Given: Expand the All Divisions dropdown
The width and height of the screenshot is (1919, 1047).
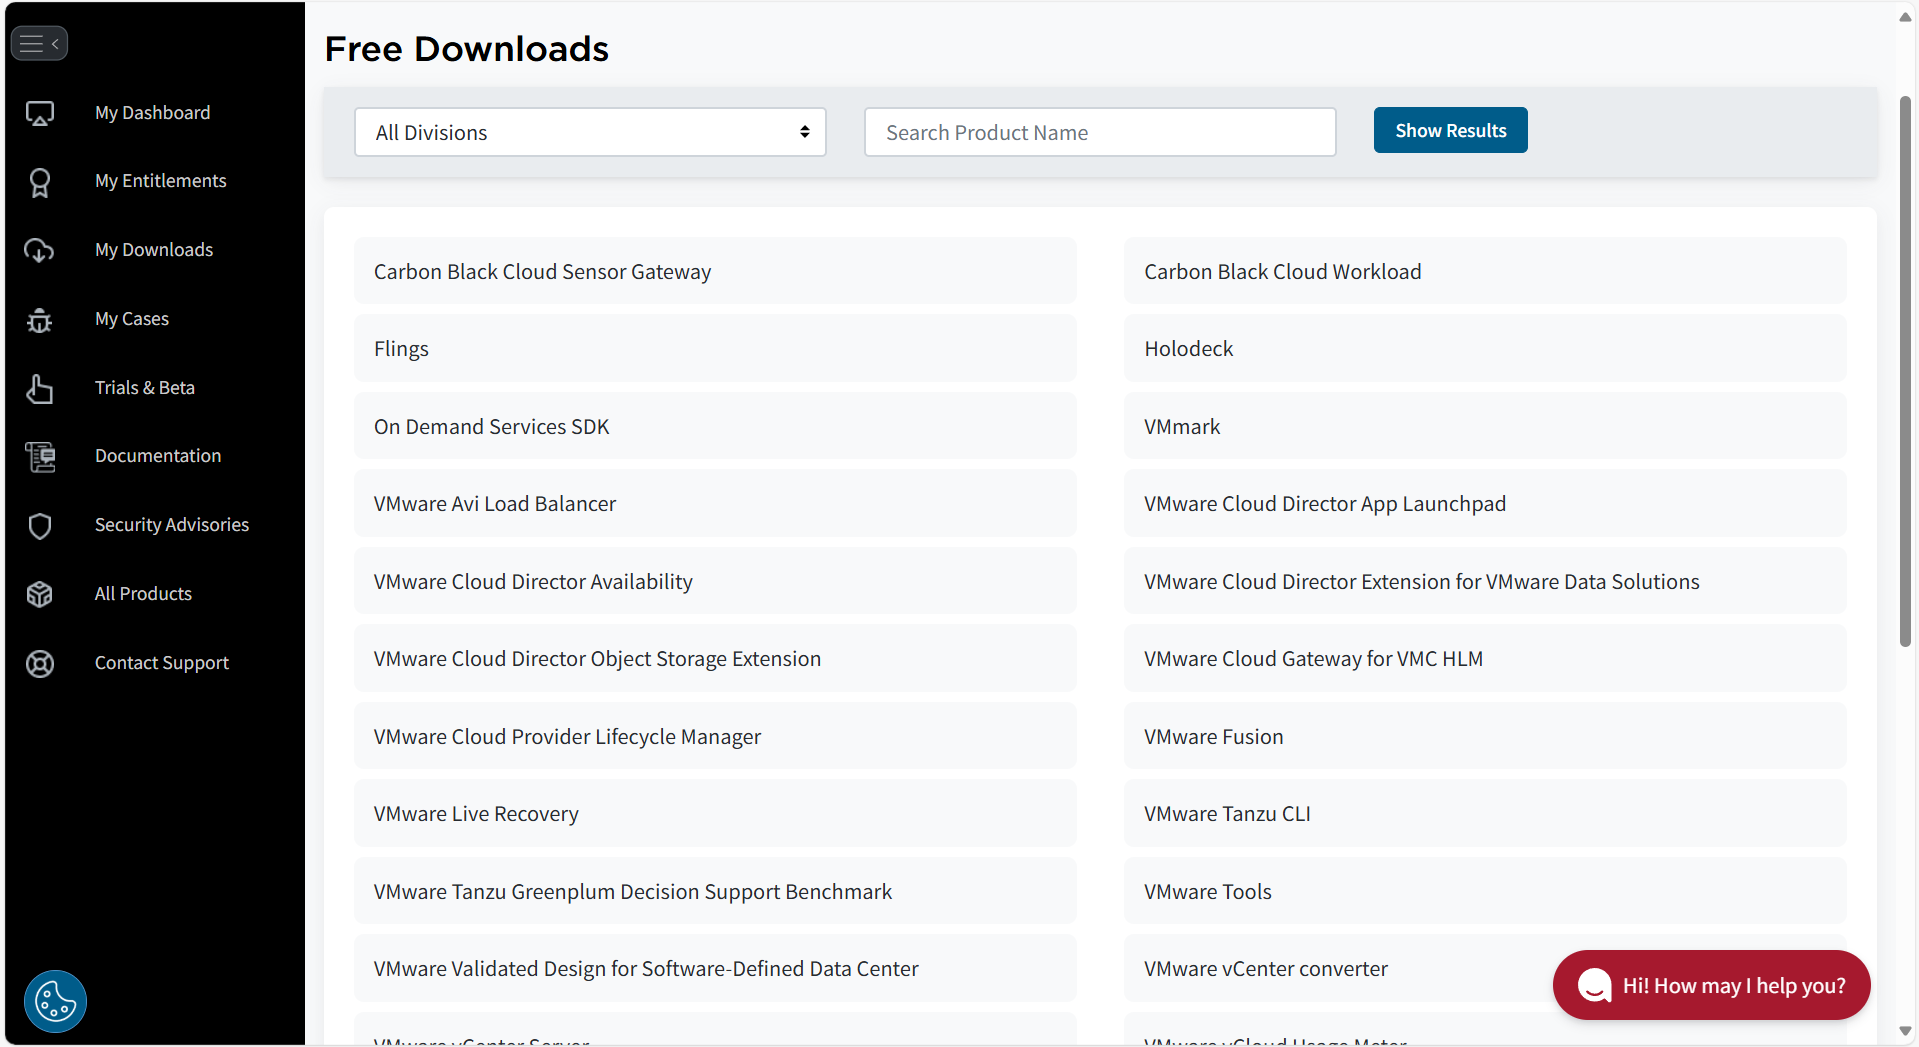Looking at the screenshot, I should pyautogui.click(x=590, y=132).
